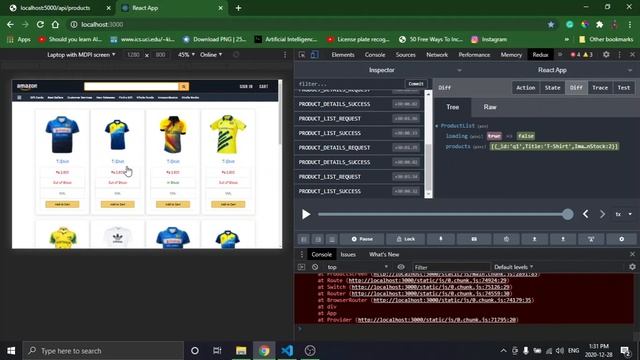Select the Test view button
Image resolution: width=640 pixels, height=360 pixels.
pos(623,87)
